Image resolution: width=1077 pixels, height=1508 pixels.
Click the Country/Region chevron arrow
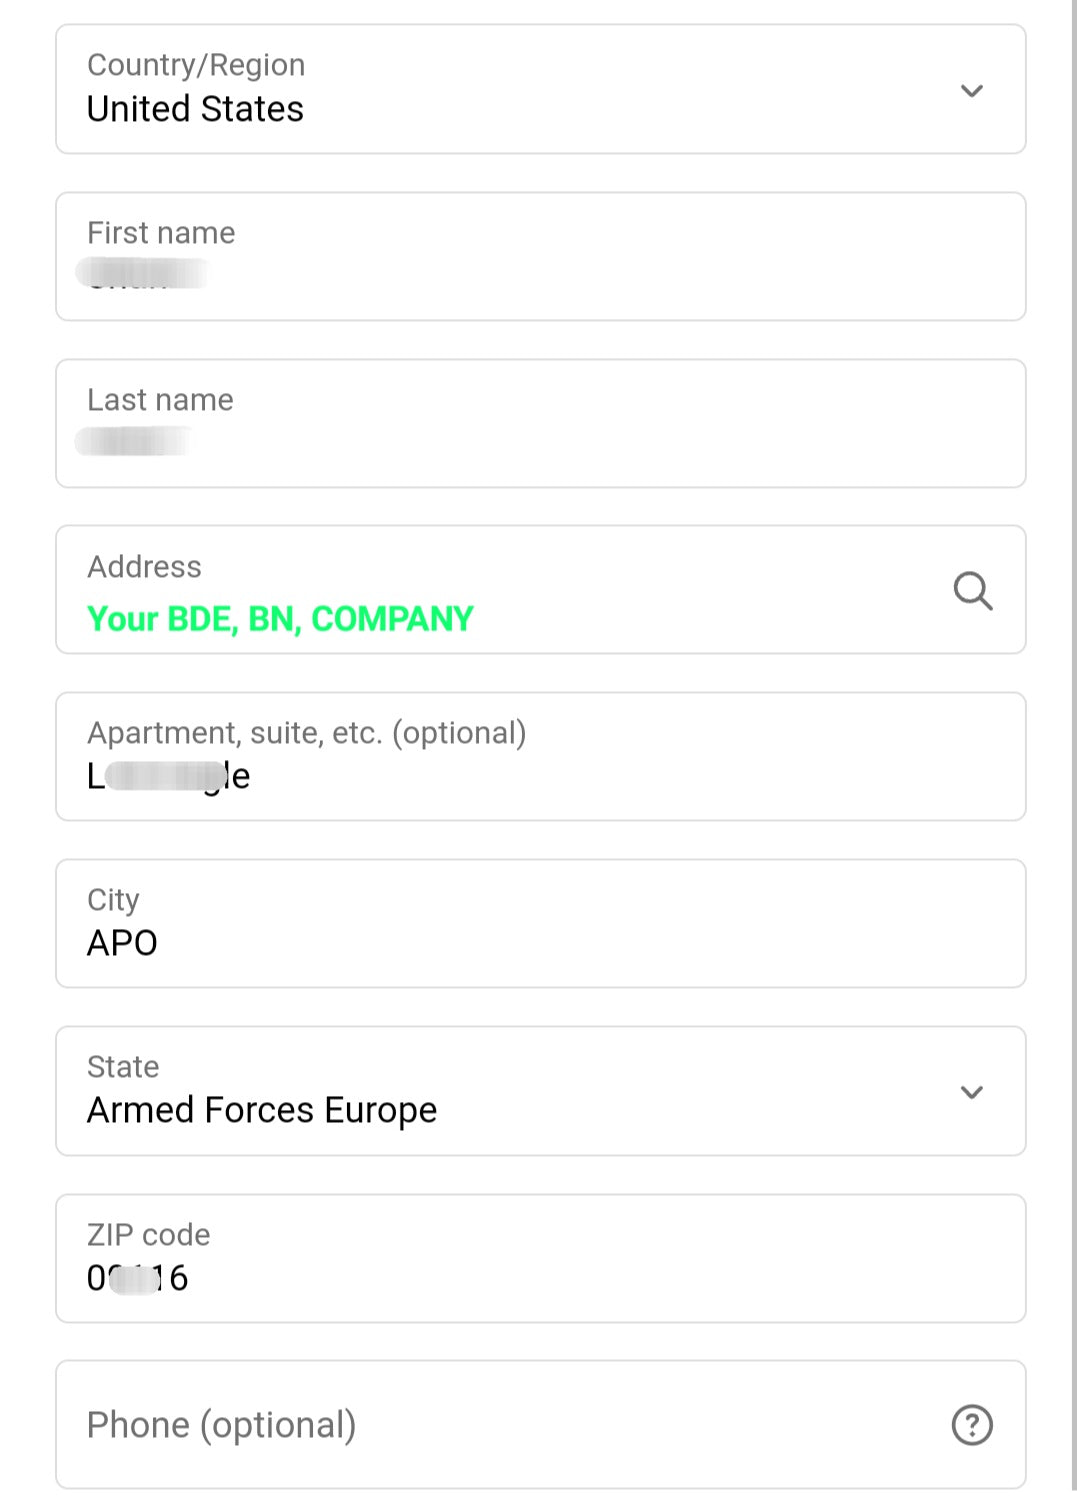tap(972, 91)
